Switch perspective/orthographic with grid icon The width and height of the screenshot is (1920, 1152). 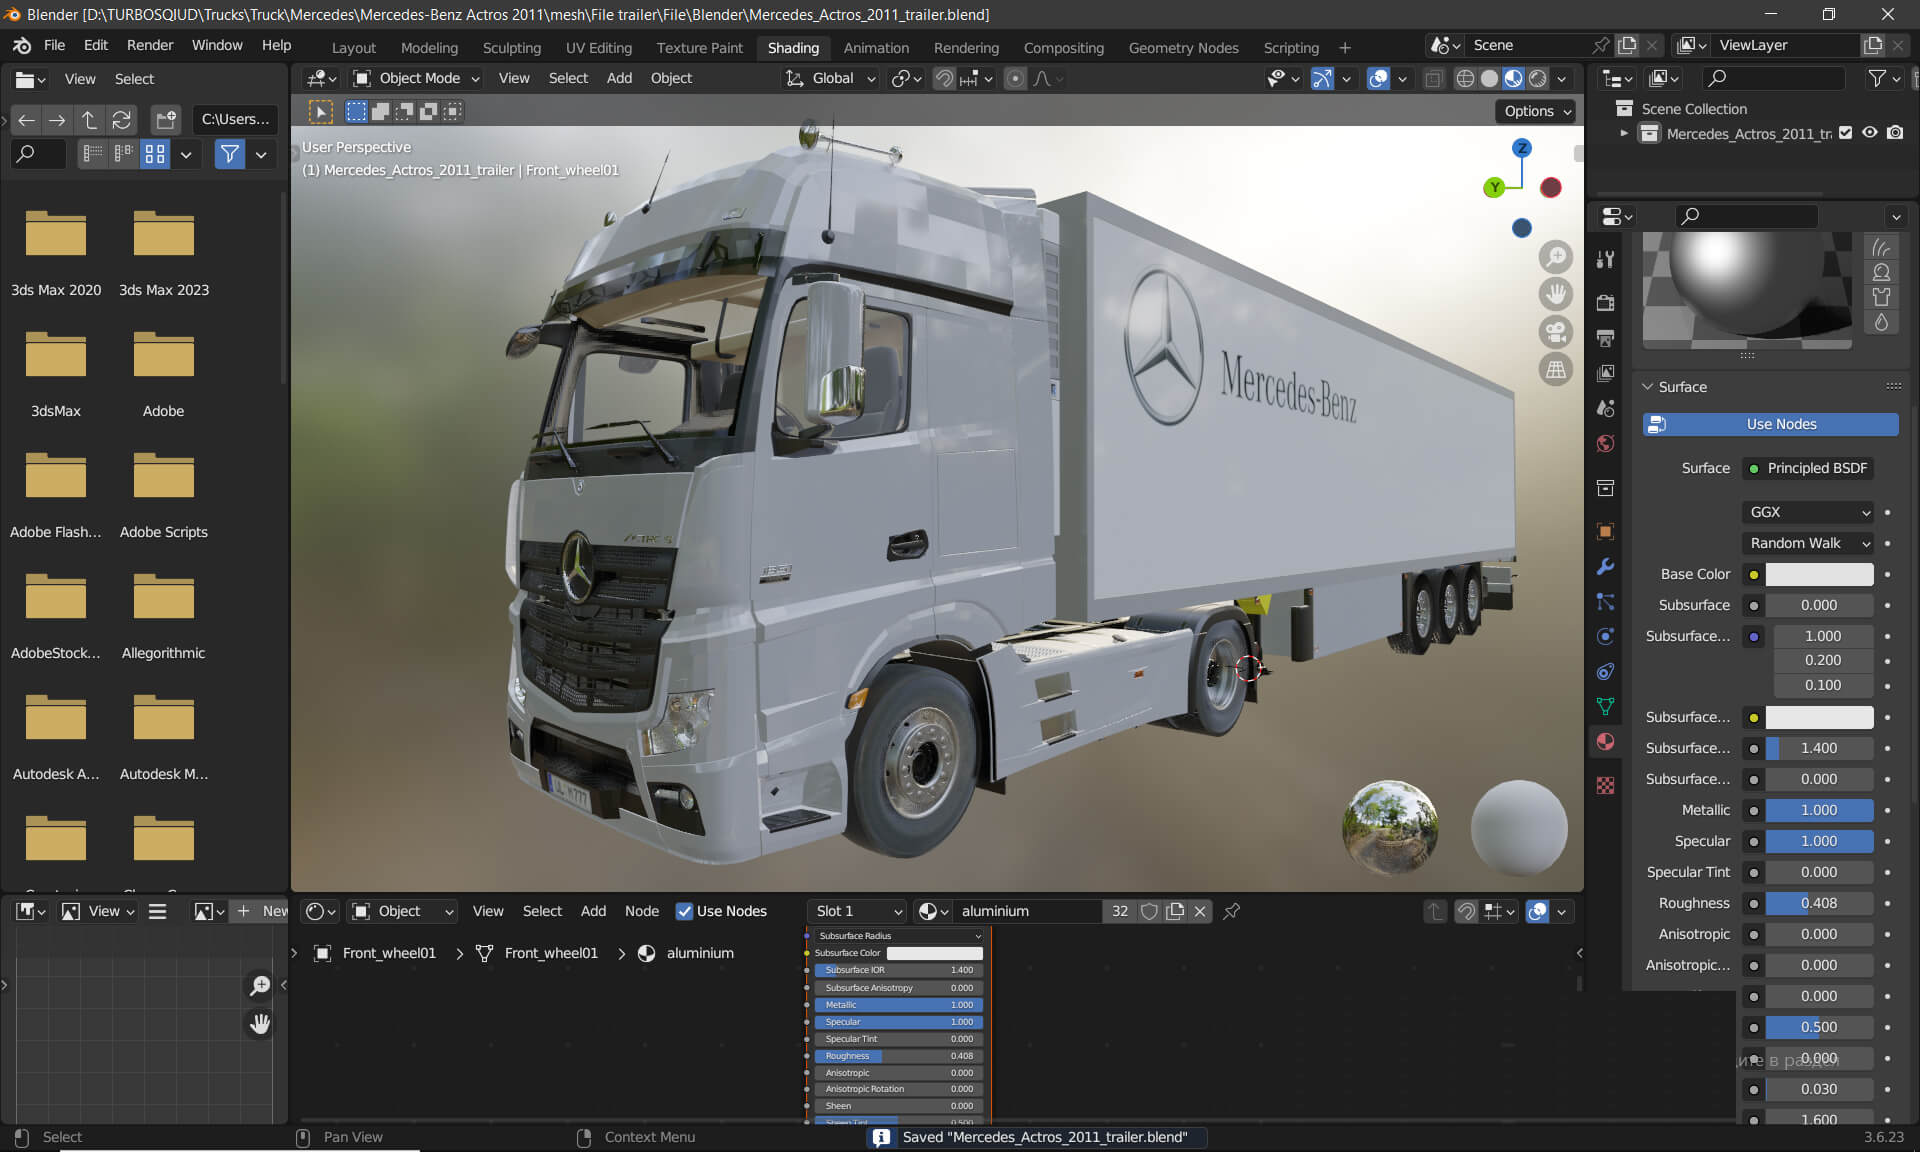click(1555, 370)
